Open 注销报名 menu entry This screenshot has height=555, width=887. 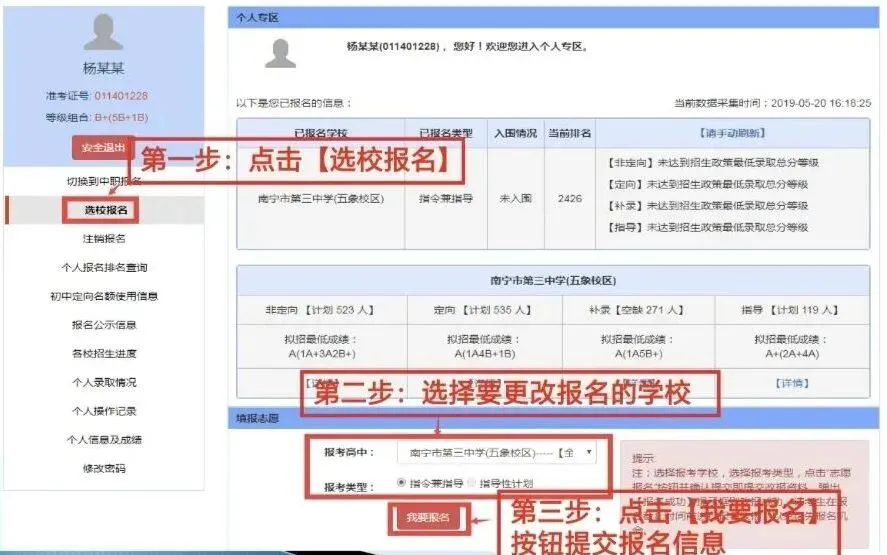tap(104, 239)
